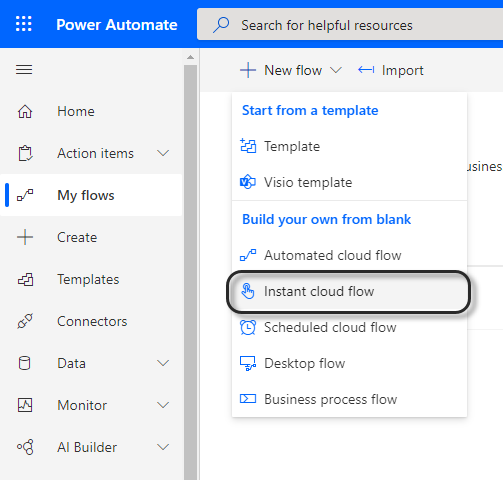Choose Automated cloud flow
Viewport: 503px width, 480px height.
pos(349,255)
